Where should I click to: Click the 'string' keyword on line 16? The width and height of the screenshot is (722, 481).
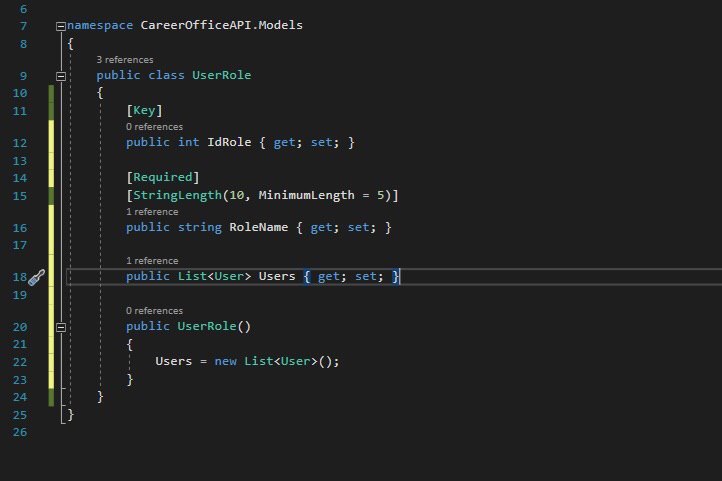tap(199, 227)
